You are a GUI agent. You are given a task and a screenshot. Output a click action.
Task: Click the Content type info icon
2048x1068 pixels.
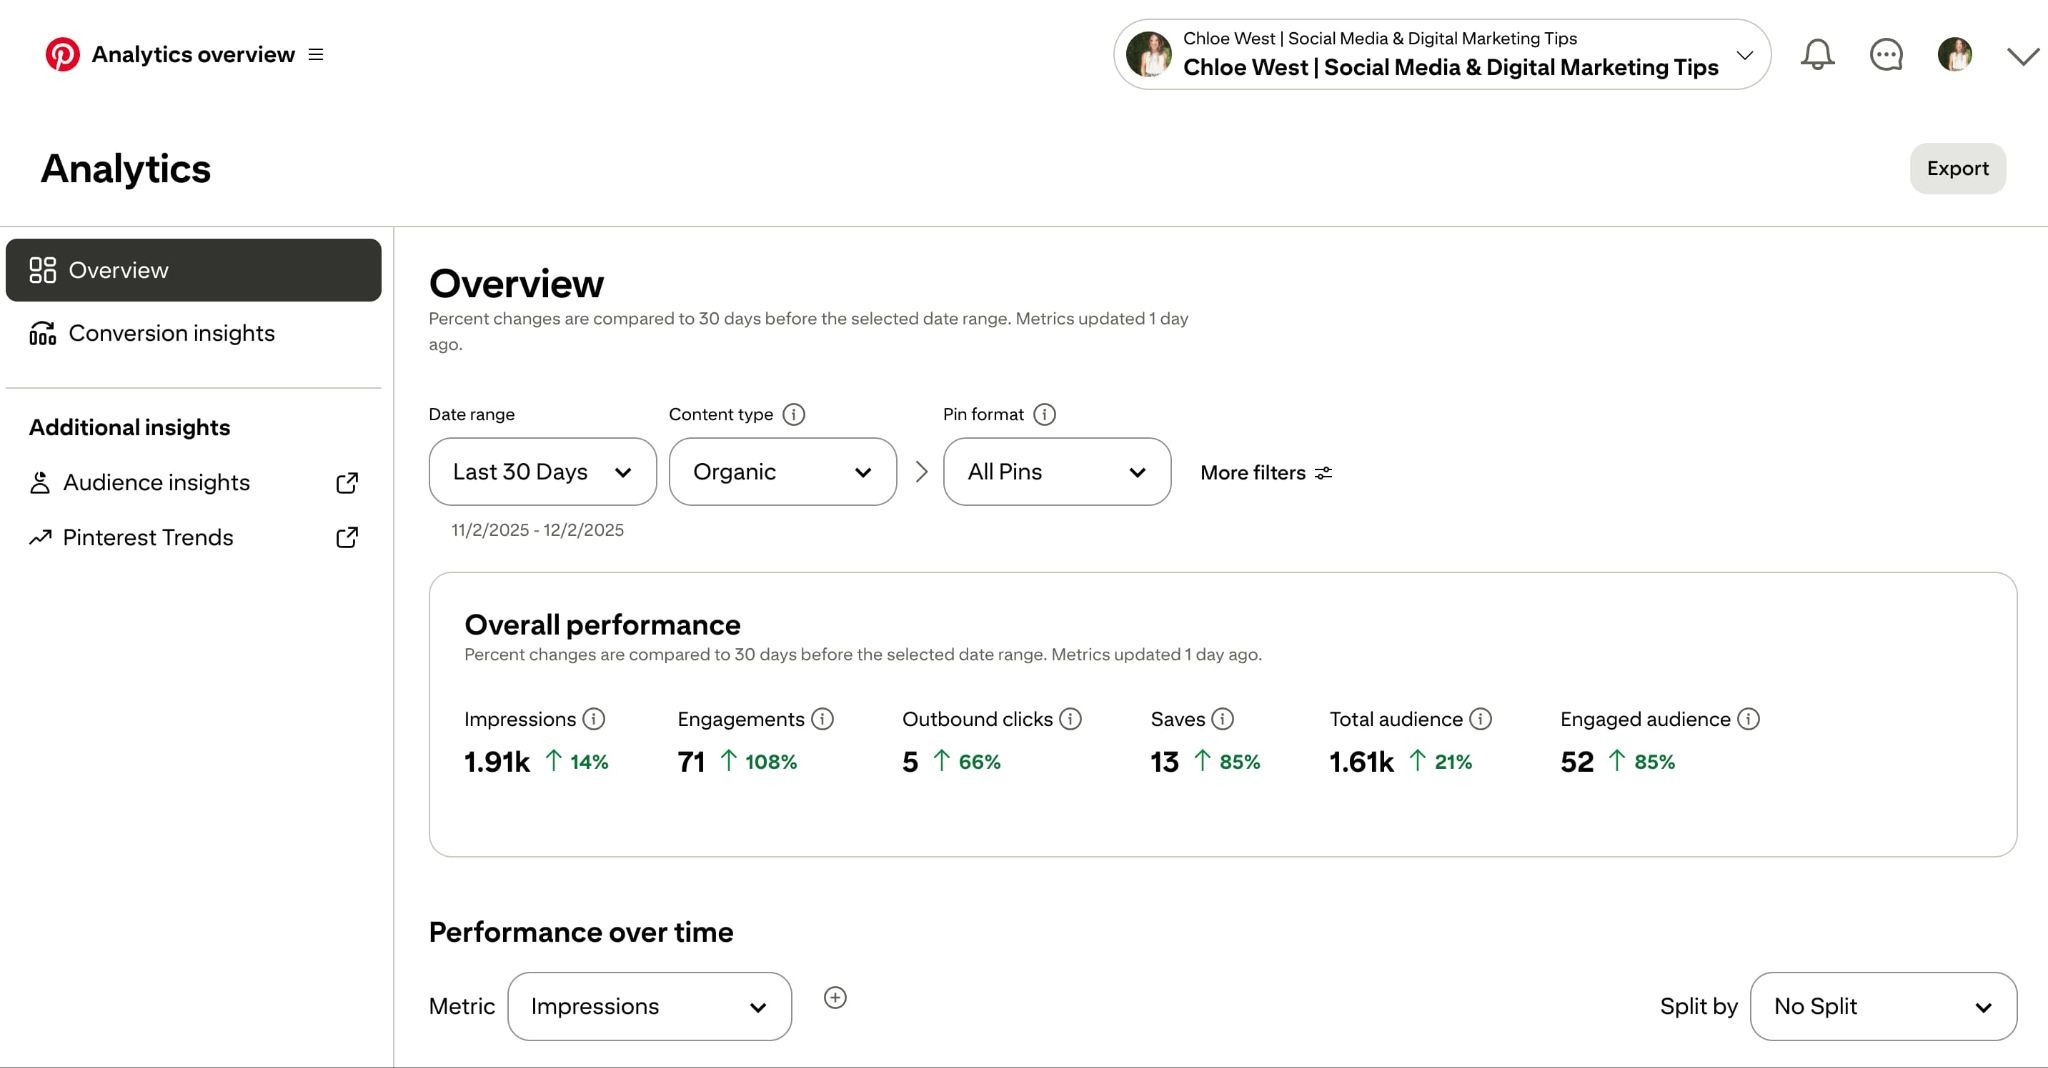pyautogui.click(x=795, y=413)
